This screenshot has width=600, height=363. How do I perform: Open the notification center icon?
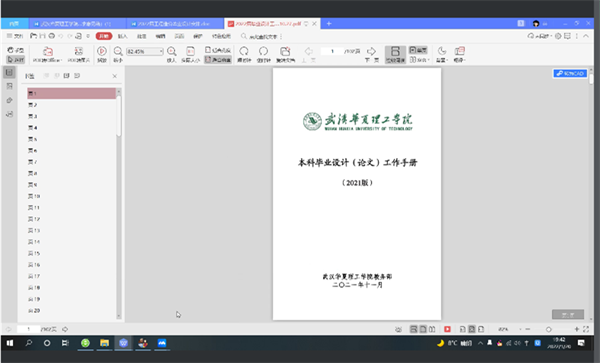click(x=581, y=343)
